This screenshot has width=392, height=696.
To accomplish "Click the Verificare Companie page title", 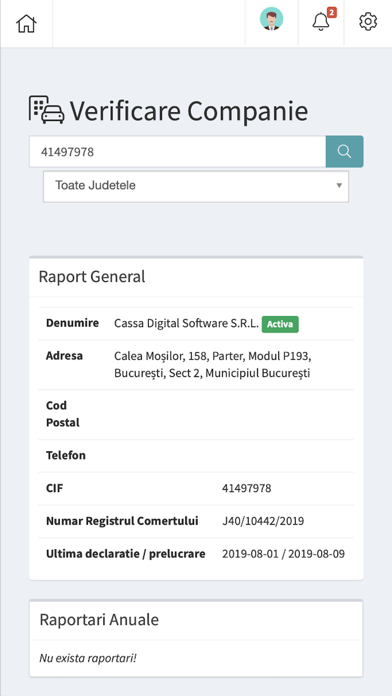I will tap(189, 111).
